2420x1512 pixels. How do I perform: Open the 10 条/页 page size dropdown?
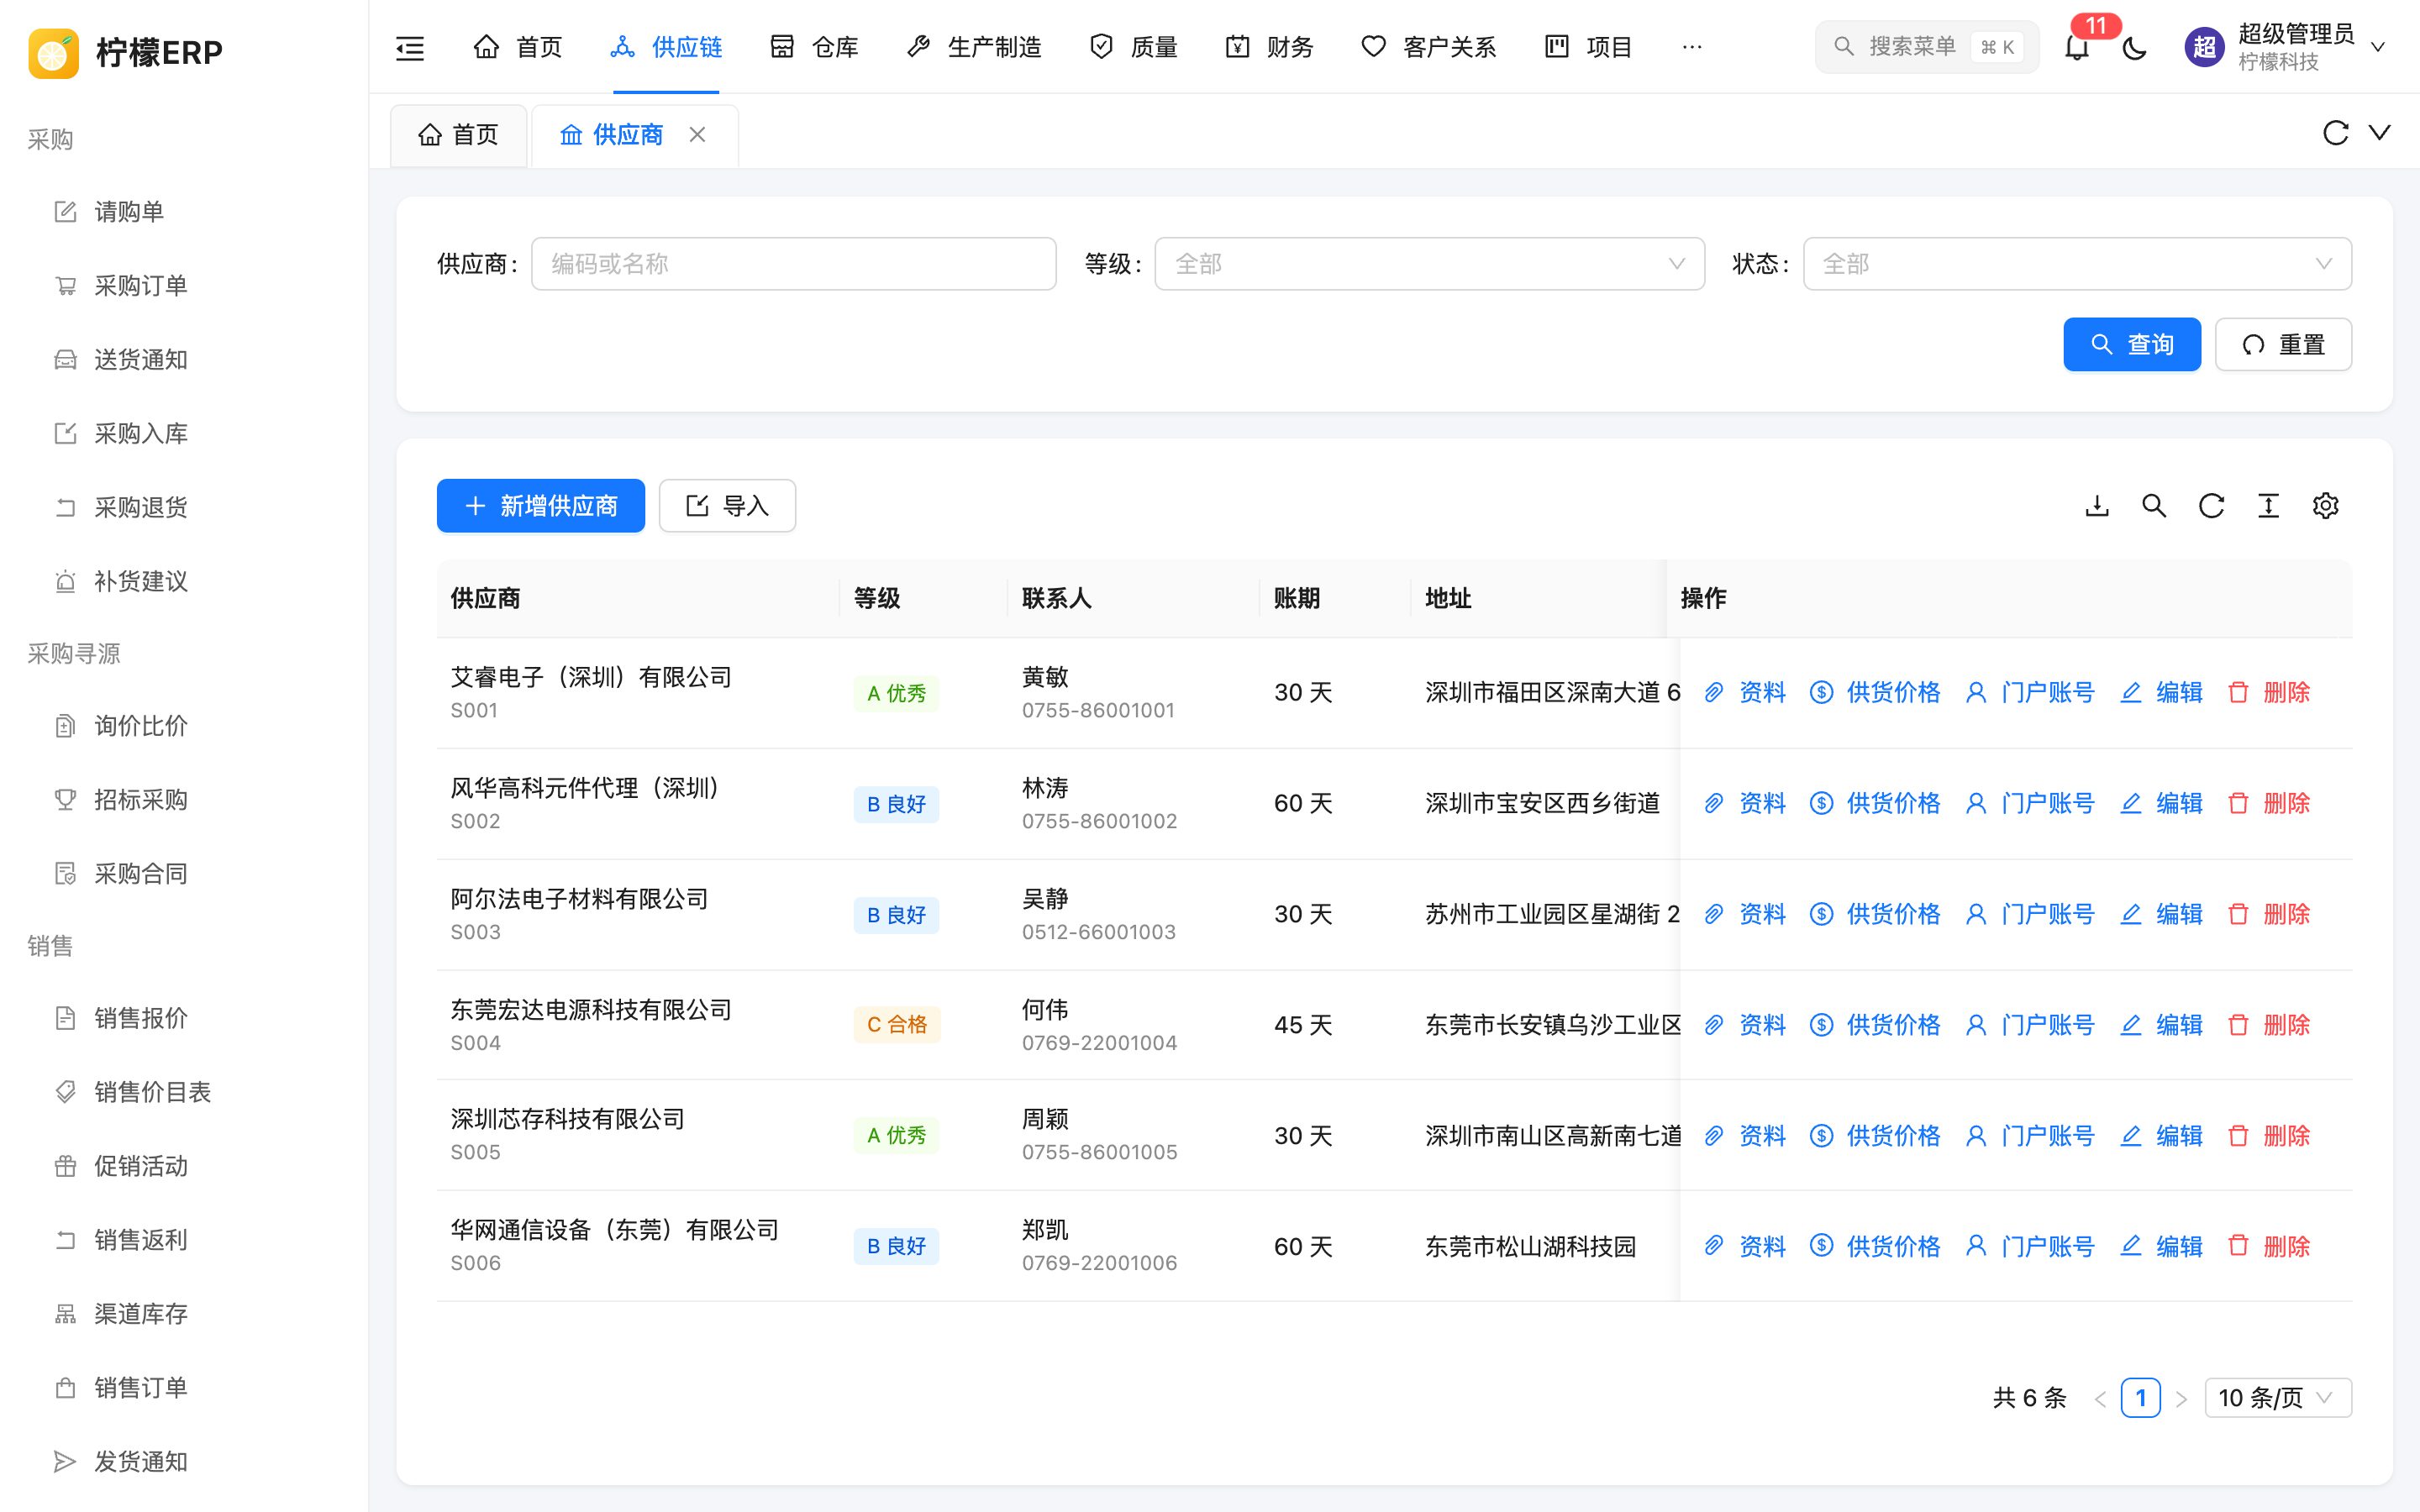[2278, 1398]
